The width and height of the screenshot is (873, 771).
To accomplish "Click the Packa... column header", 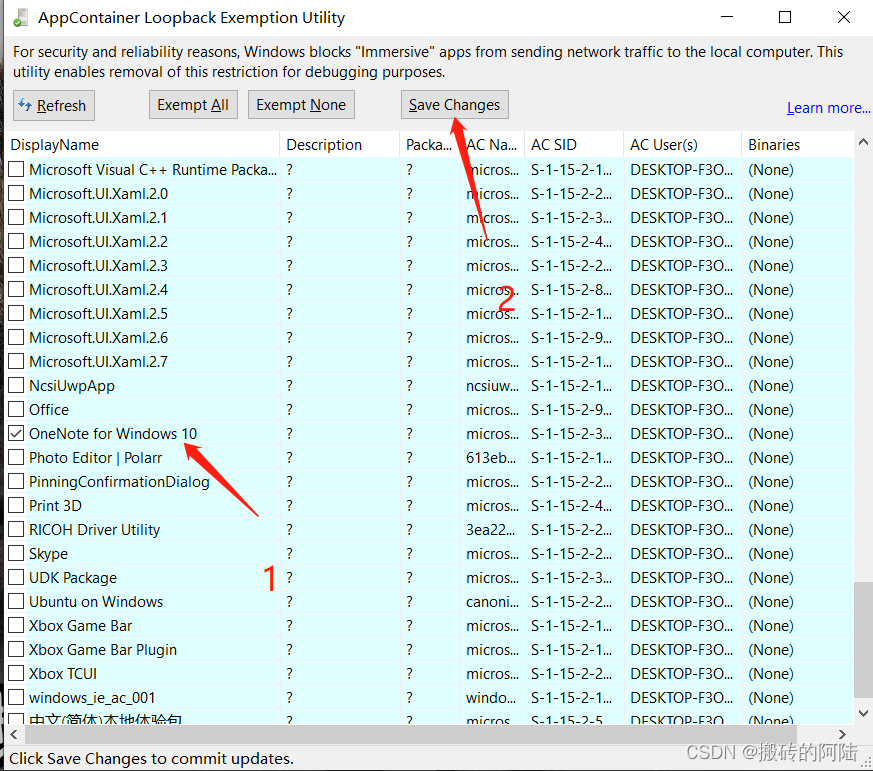I will click(x=429, y=145).
